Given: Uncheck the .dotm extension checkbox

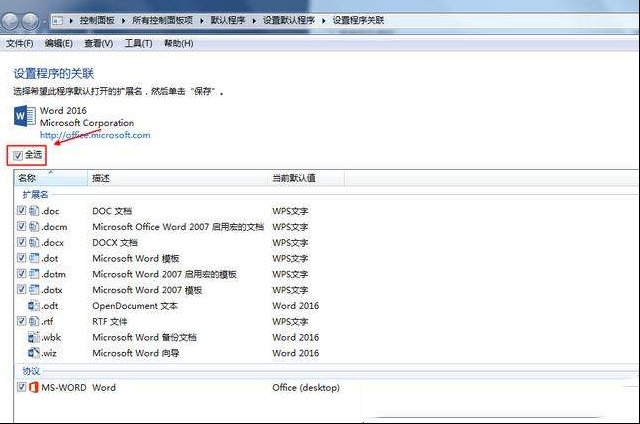Looking at the screenshot, I should pyautogui.click(x=21, y=273).
